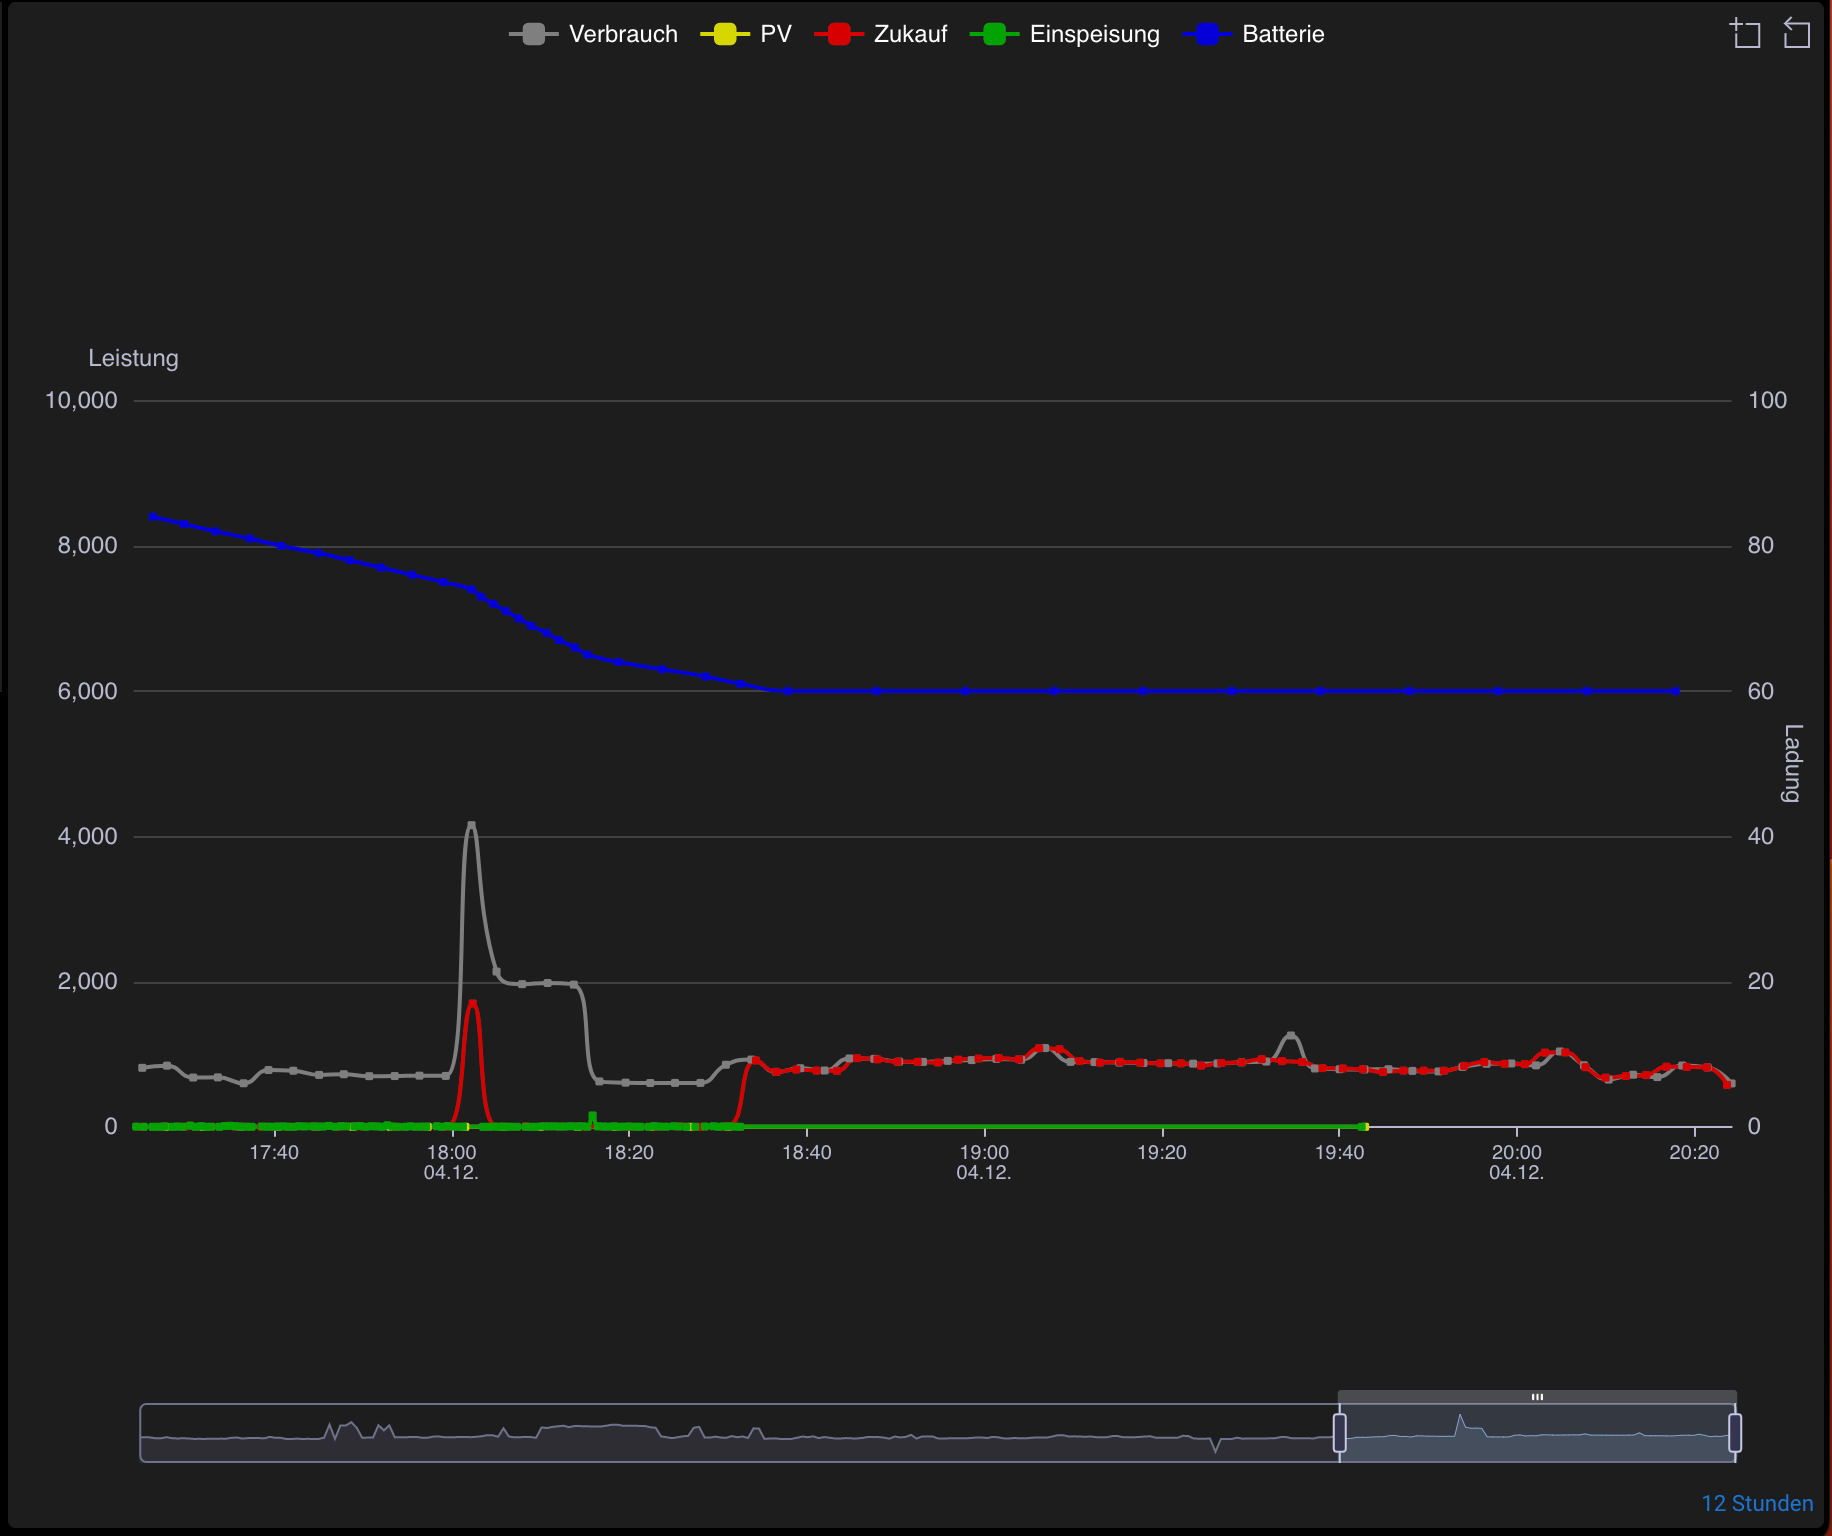Click the Ladung axis title

pos(1792,763)
